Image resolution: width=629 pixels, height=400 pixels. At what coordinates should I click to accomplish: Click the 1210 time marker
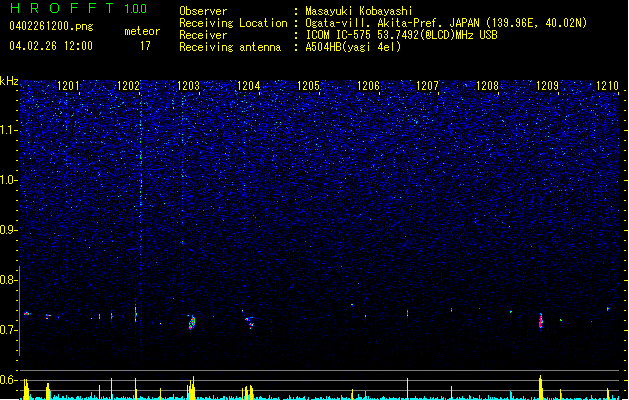tap(607, 86)
